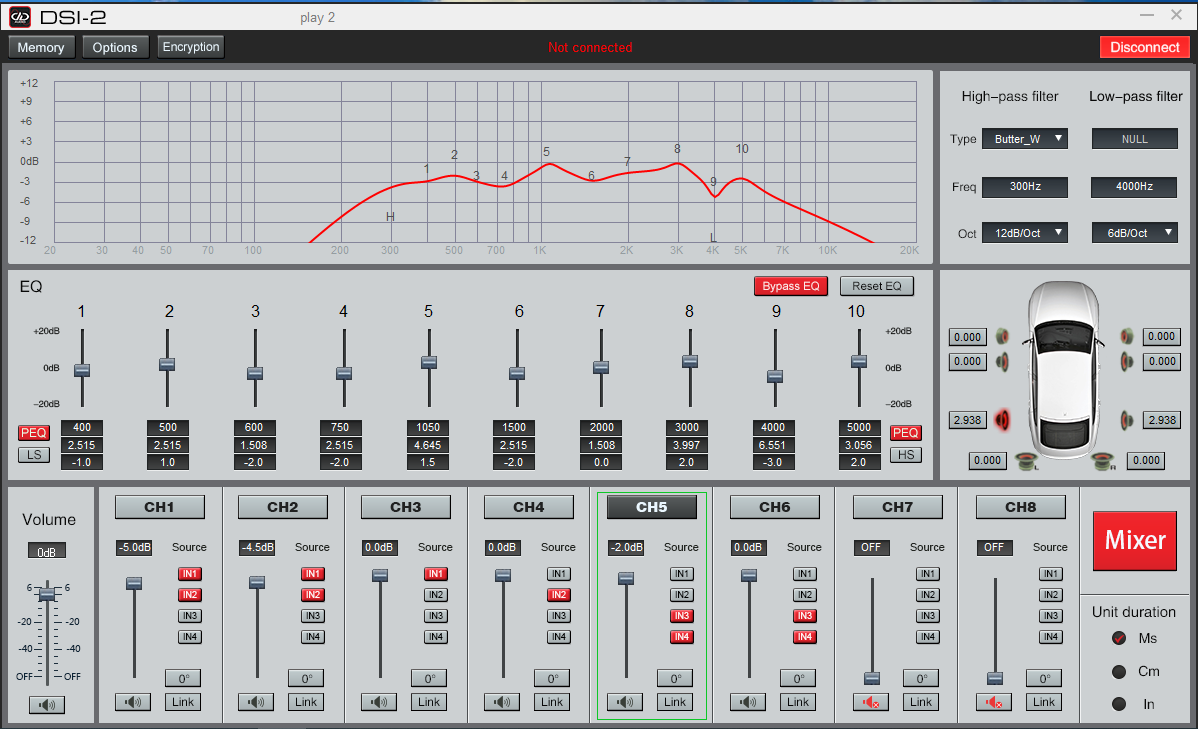Mute the master Volume speaker icon

(x=46, y=705)
